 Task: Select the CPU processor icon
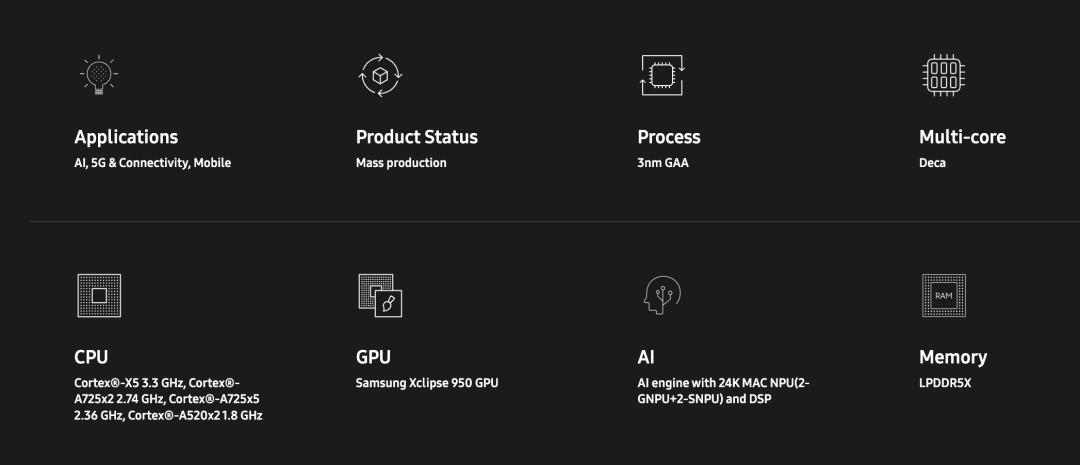[x=99, y=296]
